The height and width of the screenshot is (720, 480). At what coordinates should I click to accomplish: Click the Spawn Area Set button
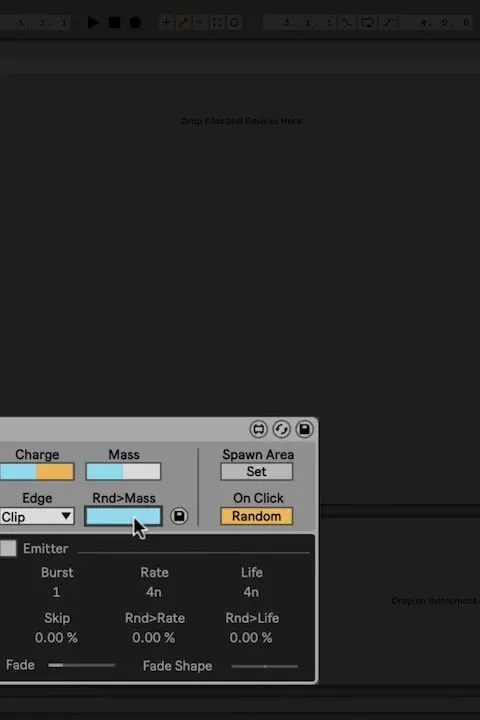[256, 472]
